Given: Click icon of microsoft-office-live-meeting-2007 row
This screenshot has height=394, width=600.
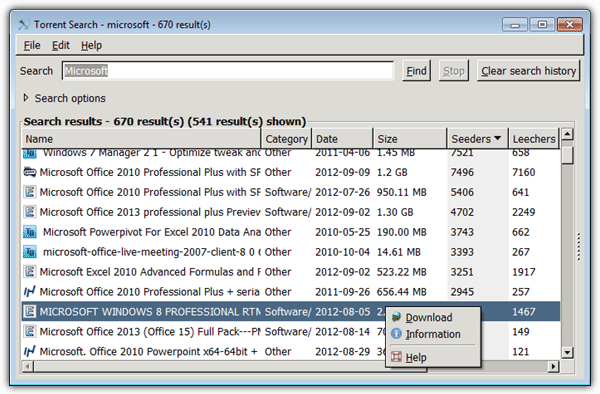Looking at the screenshot, I should [x=30, y=252].
